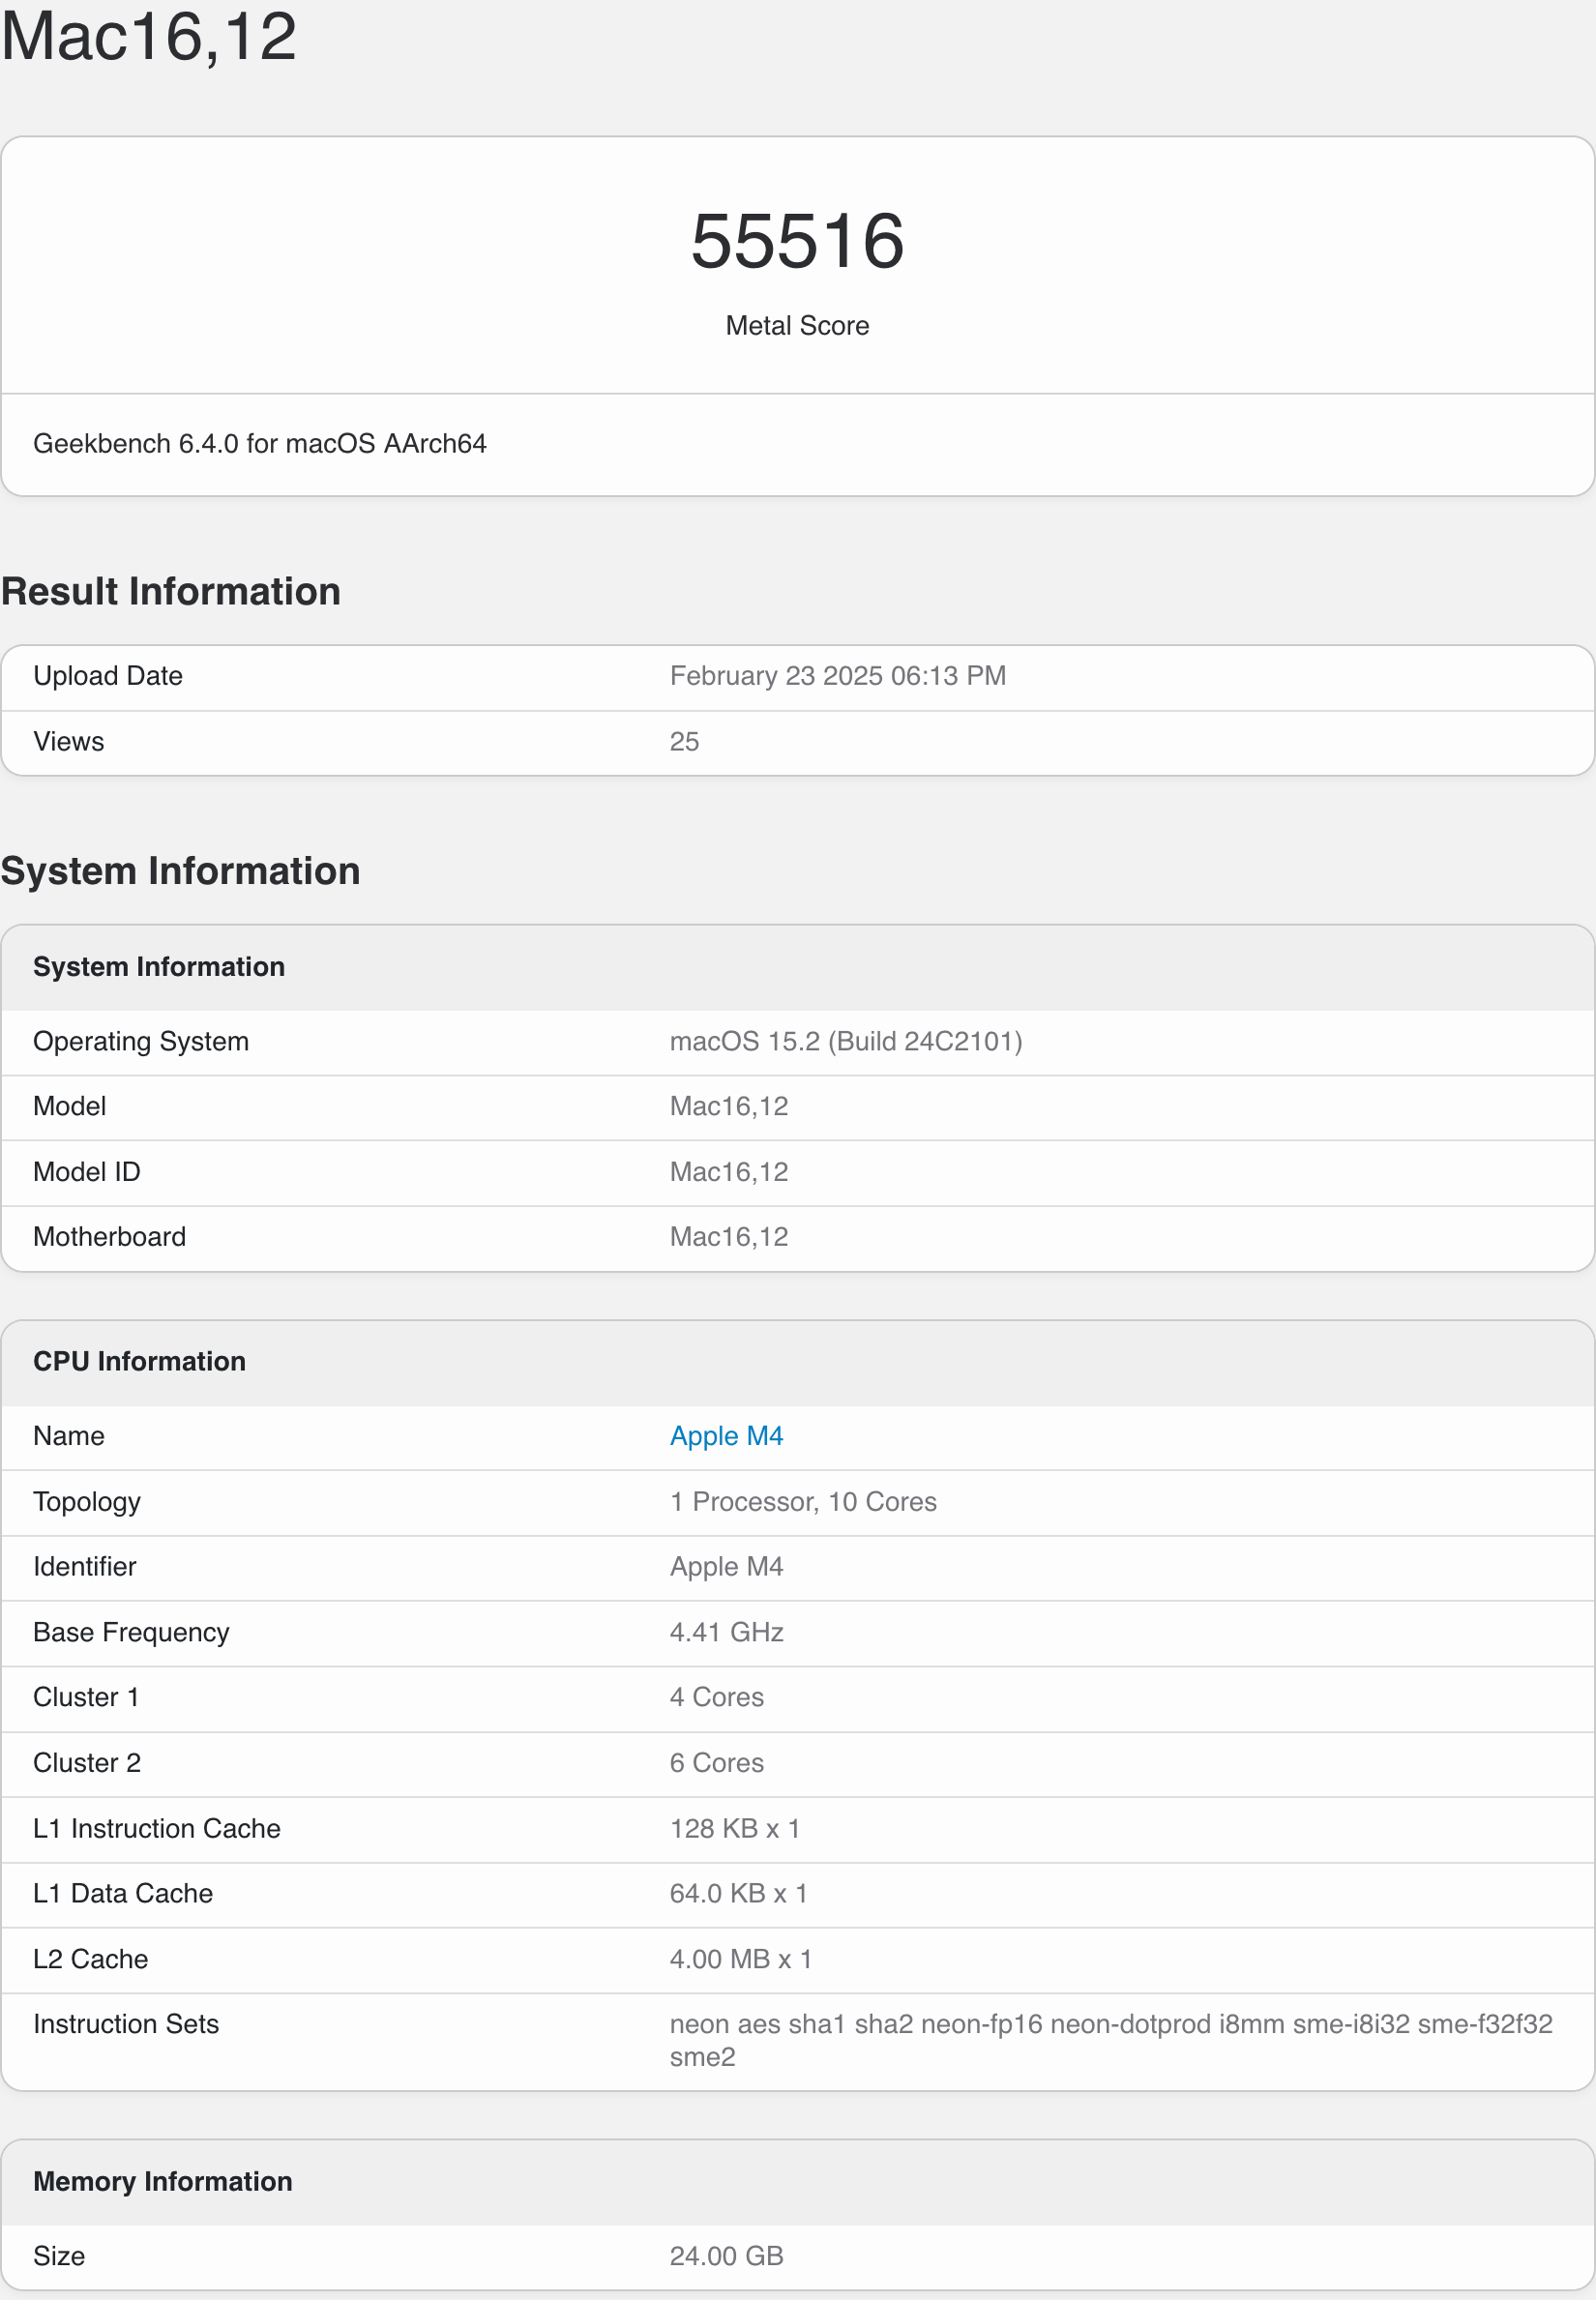Viewport: 1596px width, 2300px height.
Task: Select the Operating System label
Action: [141, 1041]
